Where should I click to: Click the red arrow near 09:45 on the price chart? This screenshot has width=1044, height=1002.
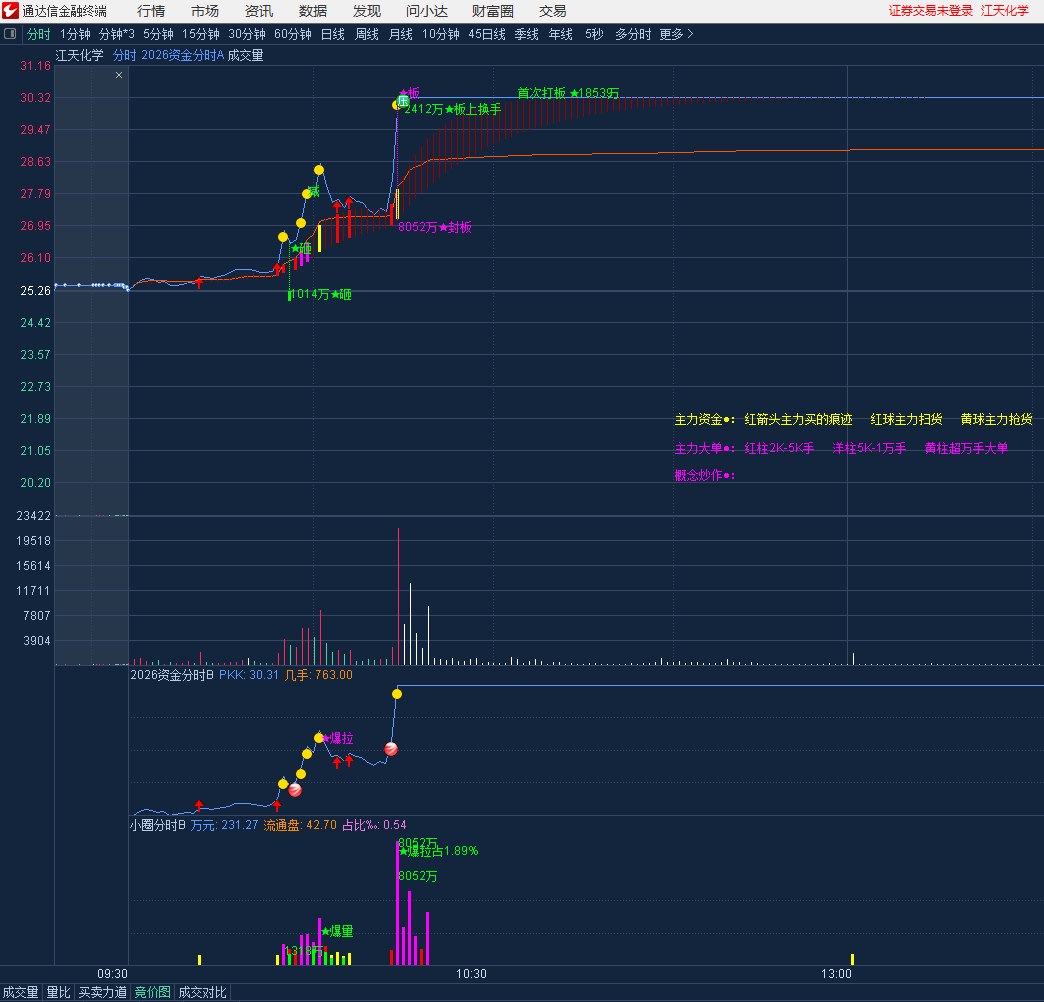tap(199, 283)
